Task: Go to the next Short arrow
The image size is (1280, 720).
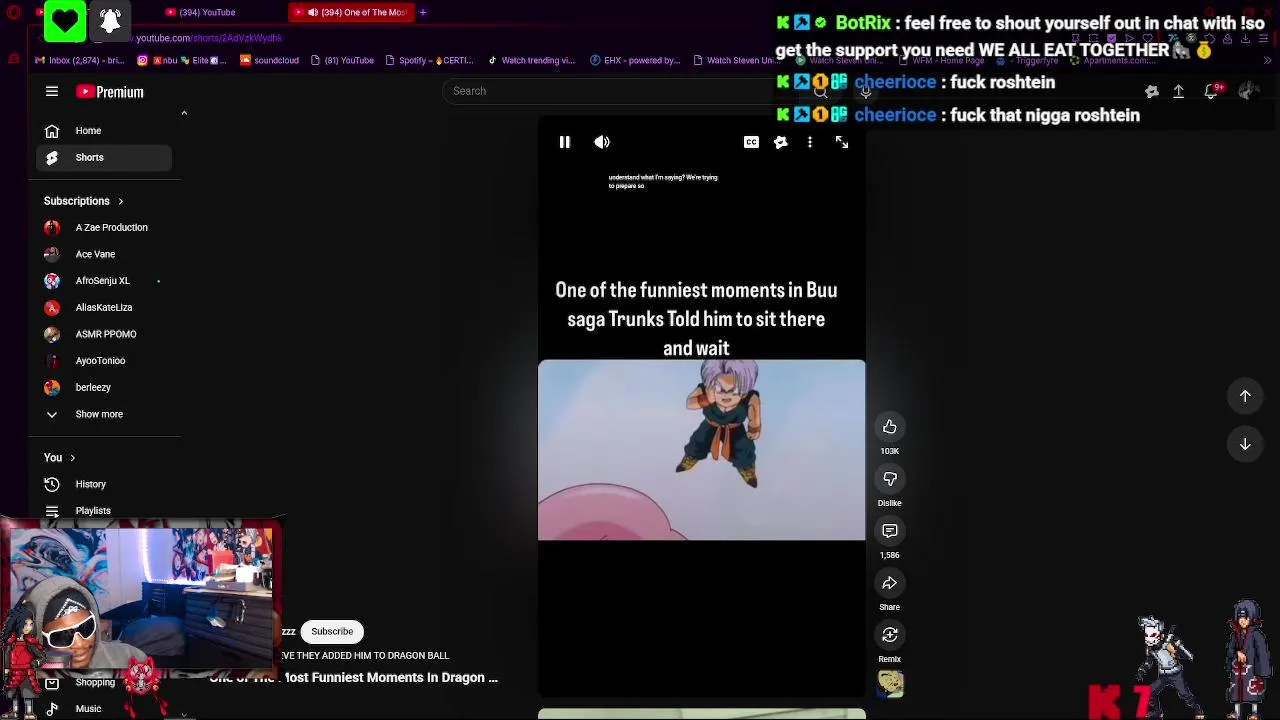Action: click(1246, 444)
